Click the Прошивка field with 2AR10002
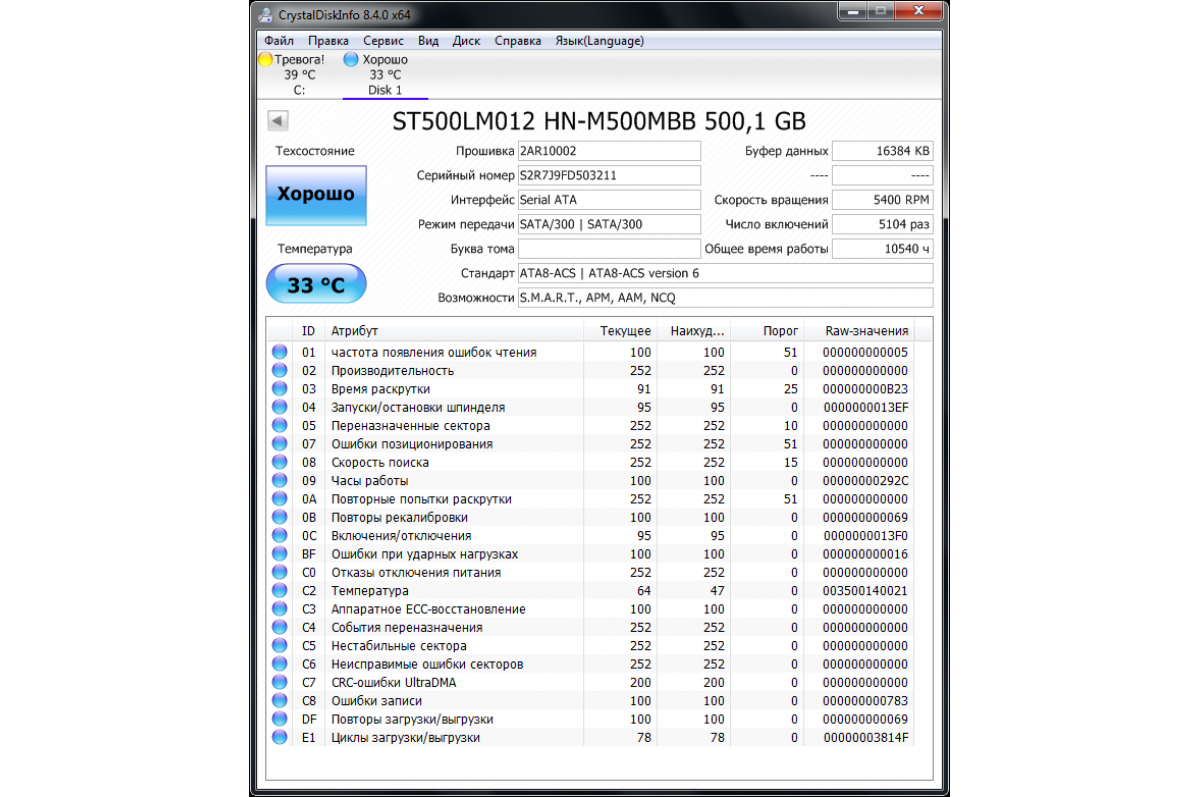The width and height of the screenshot is (1200, 797). 609,151
